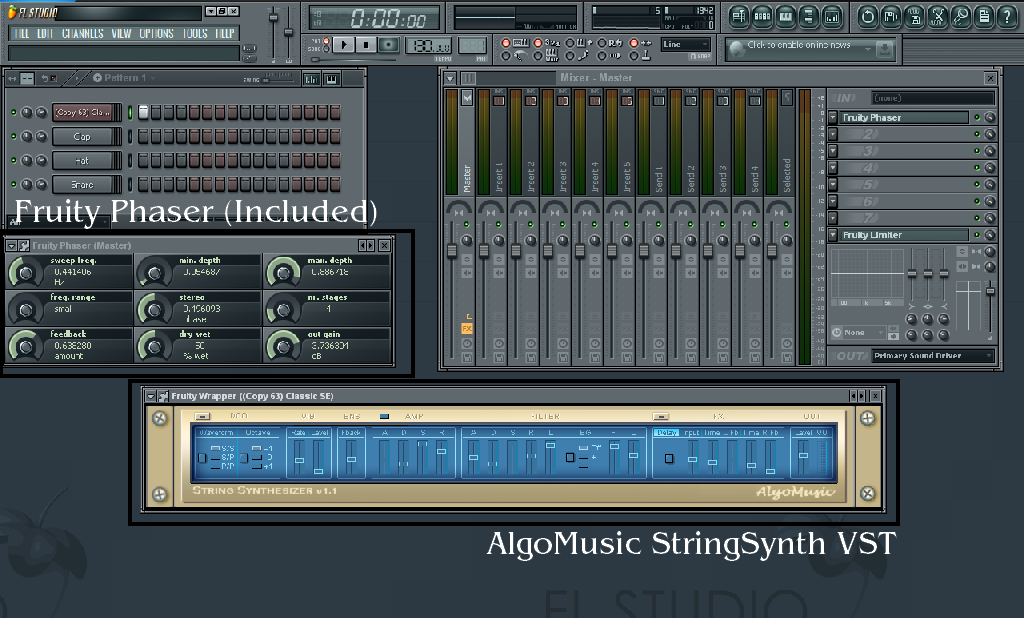Open the piano roll from top toolbar
The image size is (1024, 618).
tap(786, 16)
